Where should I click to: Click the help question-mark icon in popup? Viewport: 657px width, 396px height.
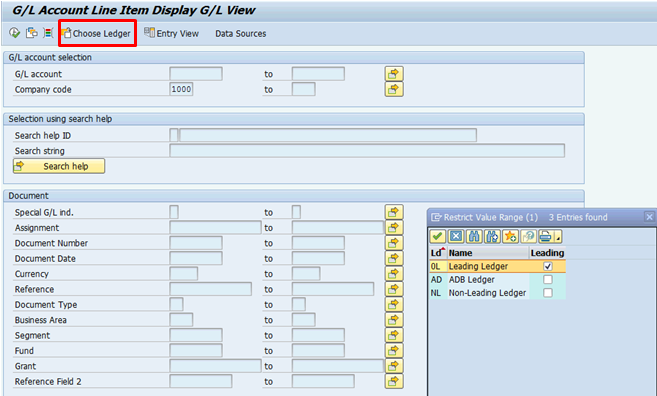point(529,236)
